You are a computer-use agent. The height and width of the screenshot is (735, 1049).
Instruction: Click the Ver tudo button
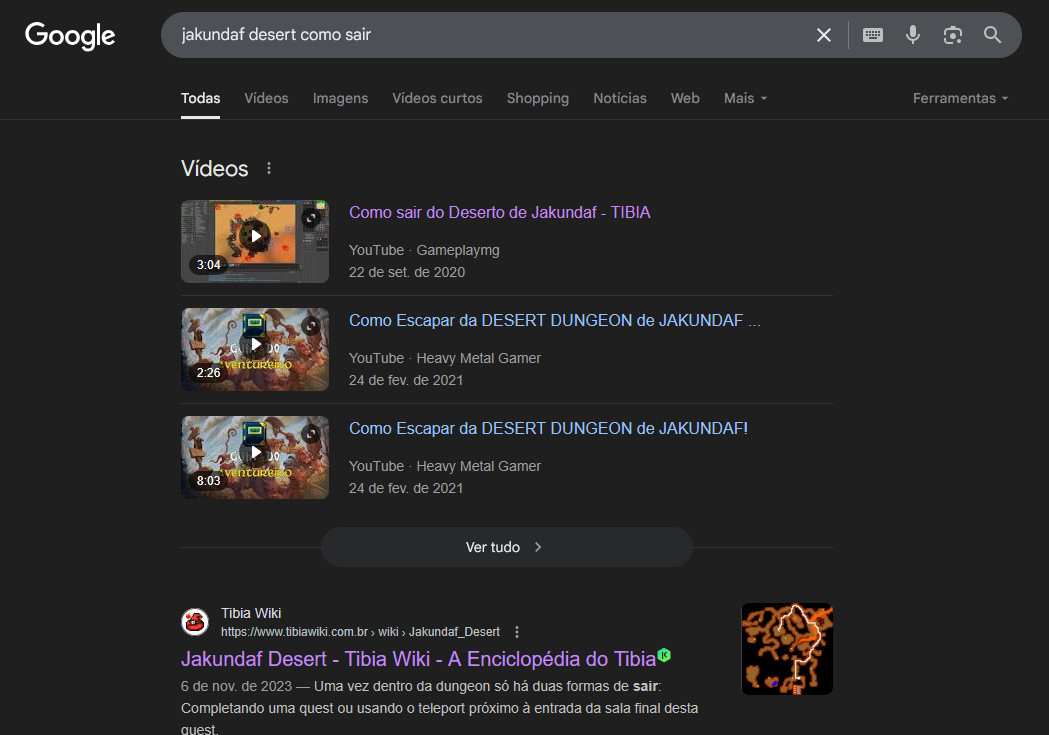[506, 547]
